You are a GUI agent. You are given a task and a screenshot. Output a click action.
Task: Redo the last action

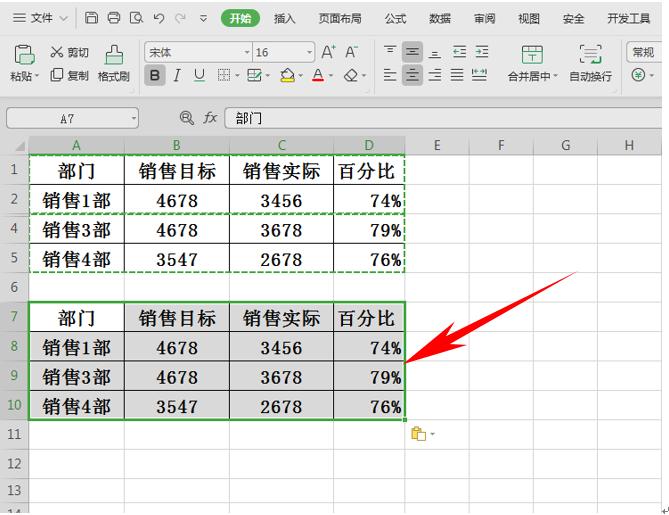tap(180, 18)
